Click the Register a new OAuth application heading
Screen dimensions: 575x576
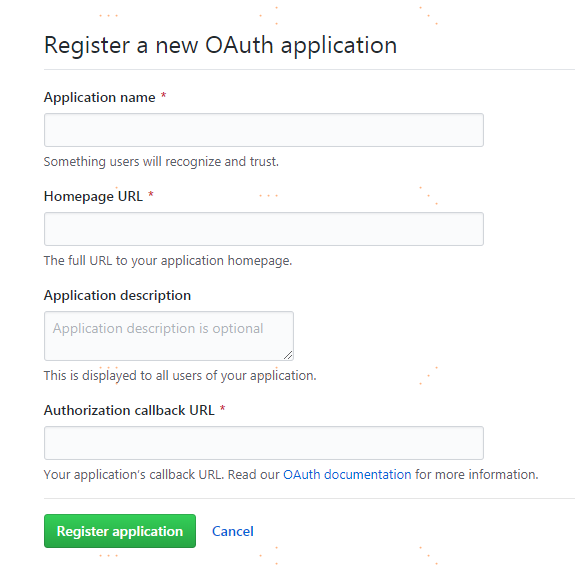click(x=220, y=46)
